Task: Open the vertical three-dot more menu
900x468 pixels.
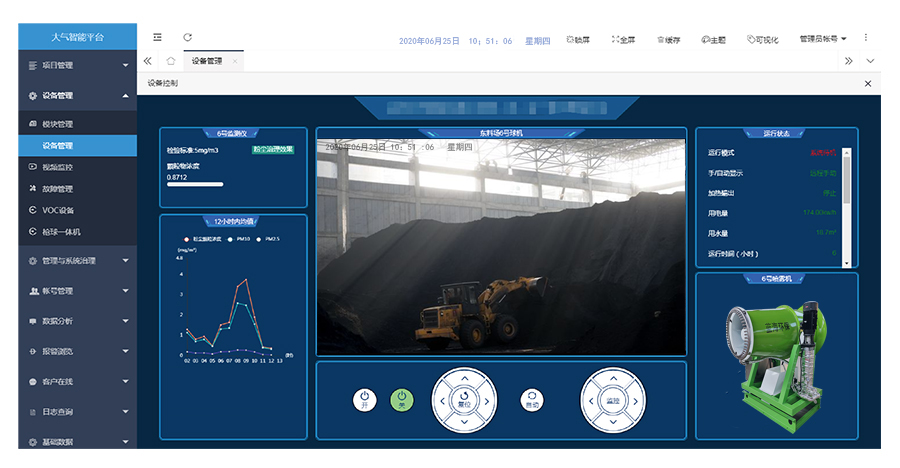Action: coord(866,38)
